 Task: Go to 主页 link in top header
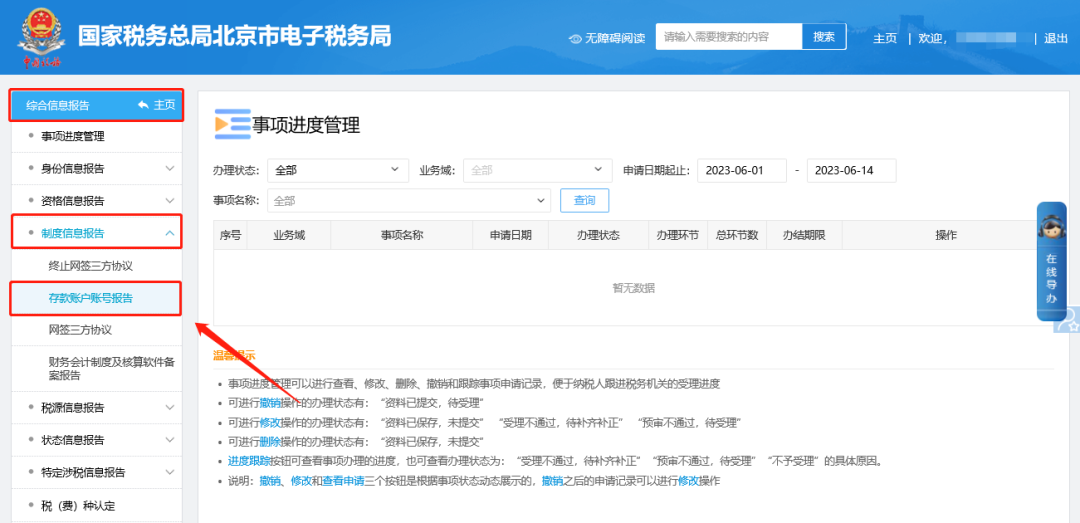pyautogui.click(x=884, y=38)
